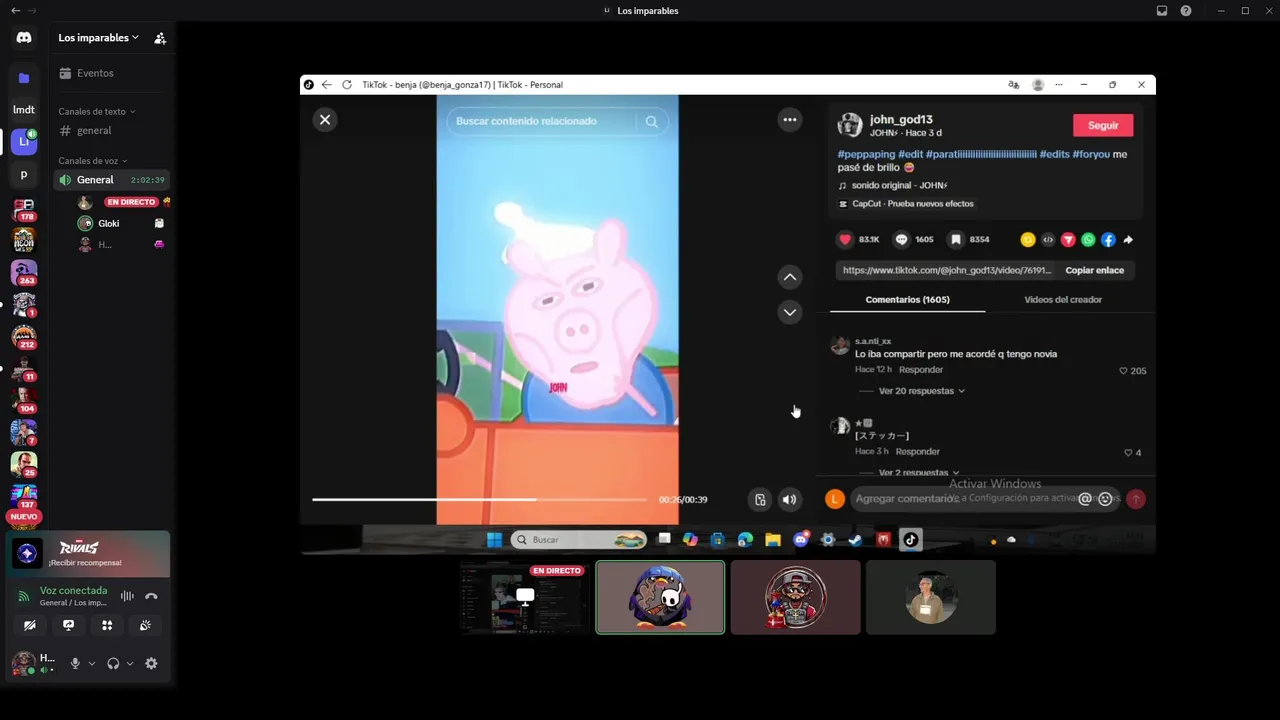
Task: Click the embed code icon
Action: pyautogui.click(x=1048, y=240)
